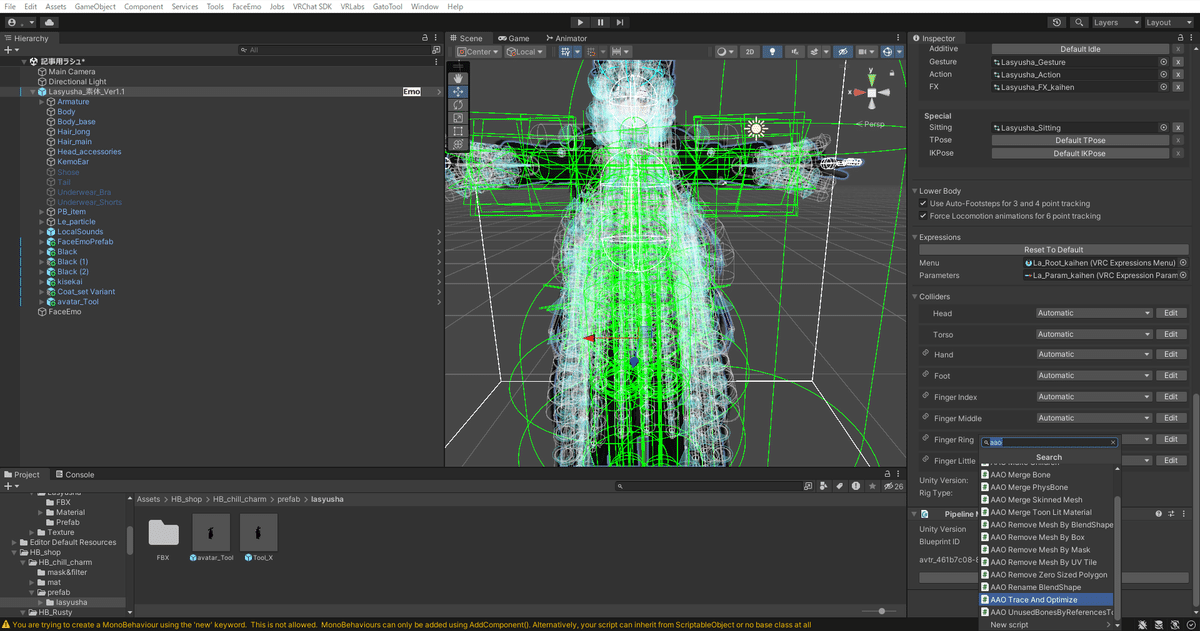Viewport: 1200px width, 631px height.
Task: Open the Layers dropdown
Action: [1115, 22]
